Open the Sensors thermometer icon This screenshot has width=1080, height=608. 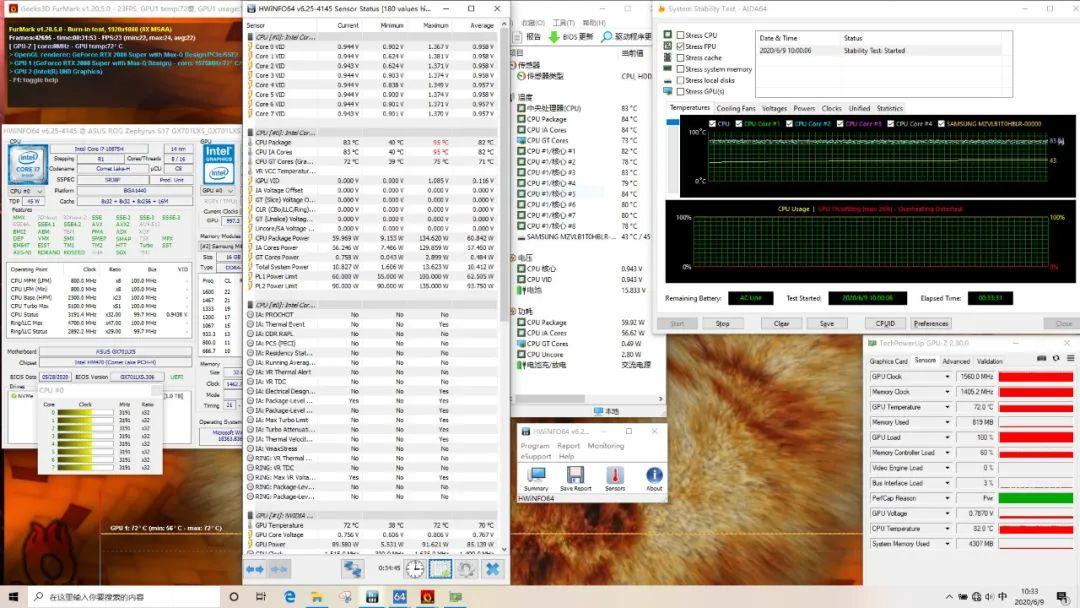click(x=615, y=475)
